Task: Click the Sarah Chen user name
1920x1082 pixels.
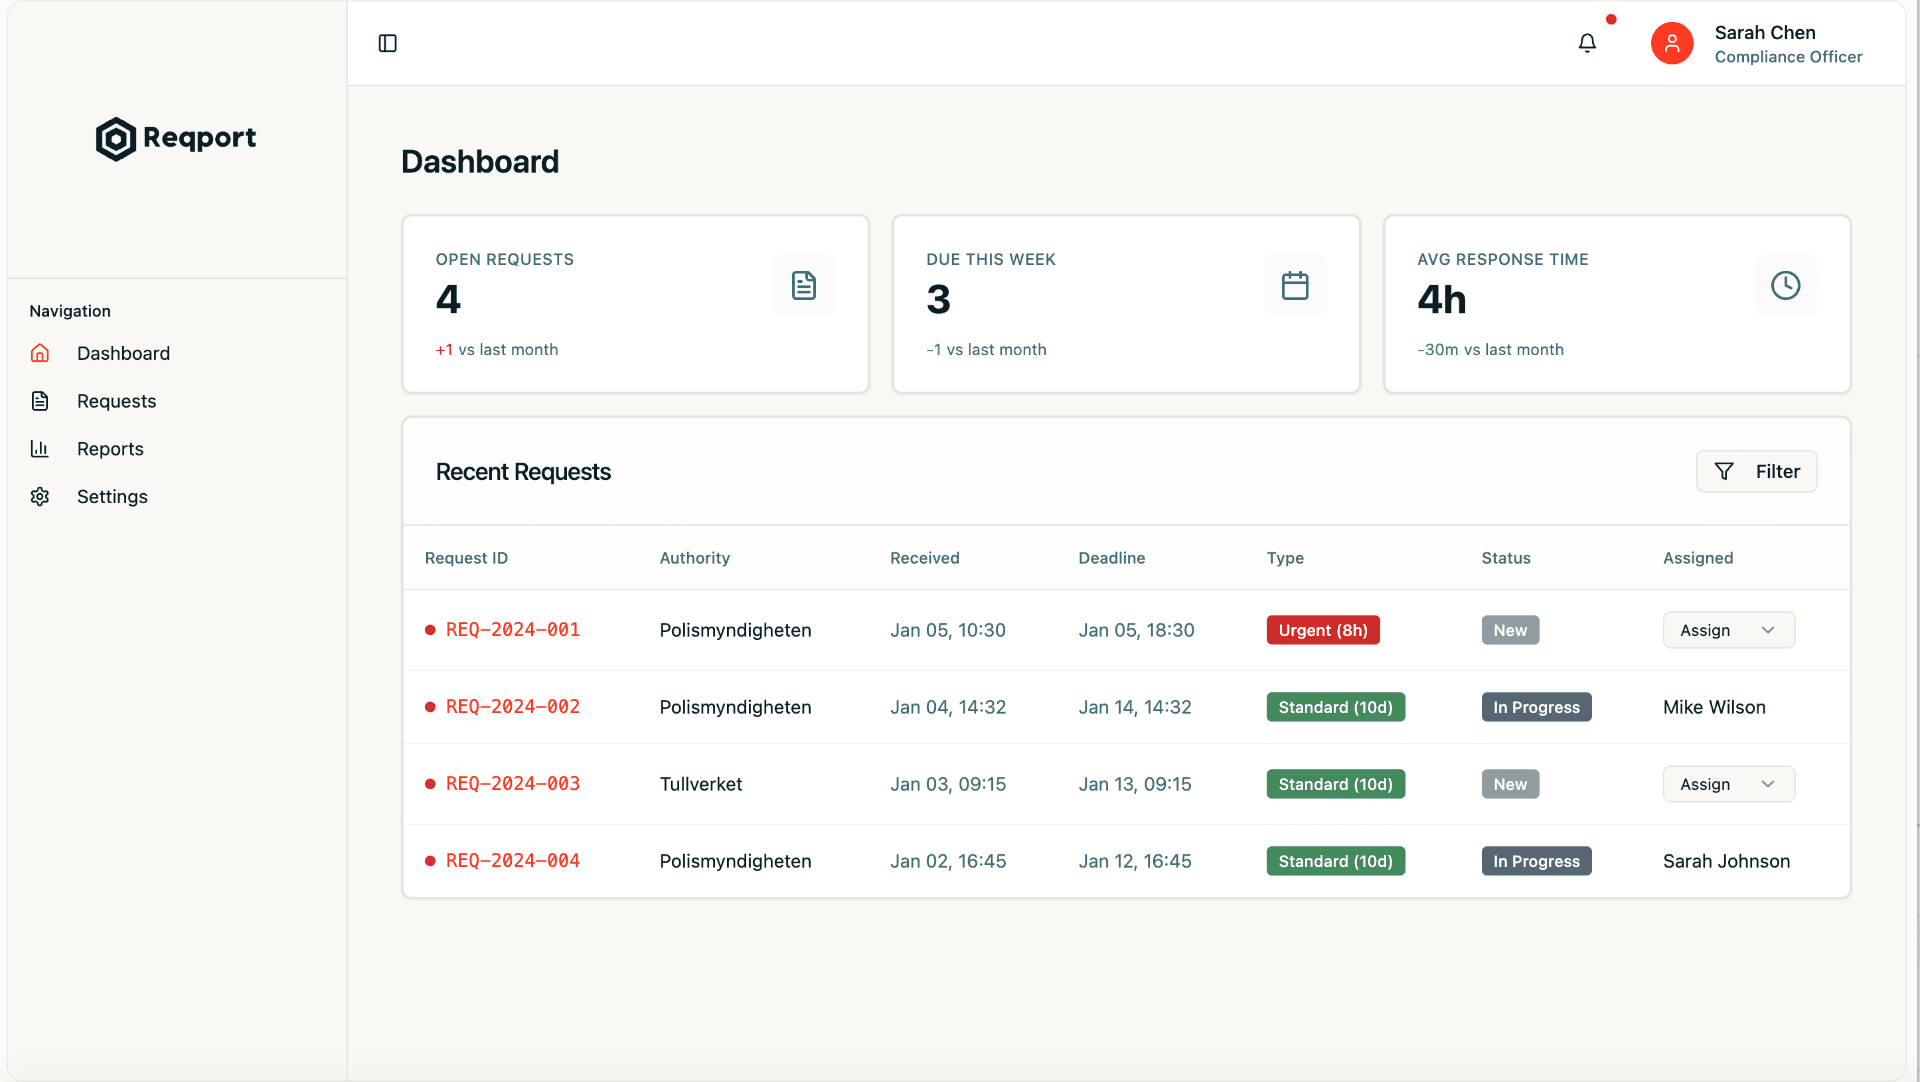Action: tap(1765, 33)
